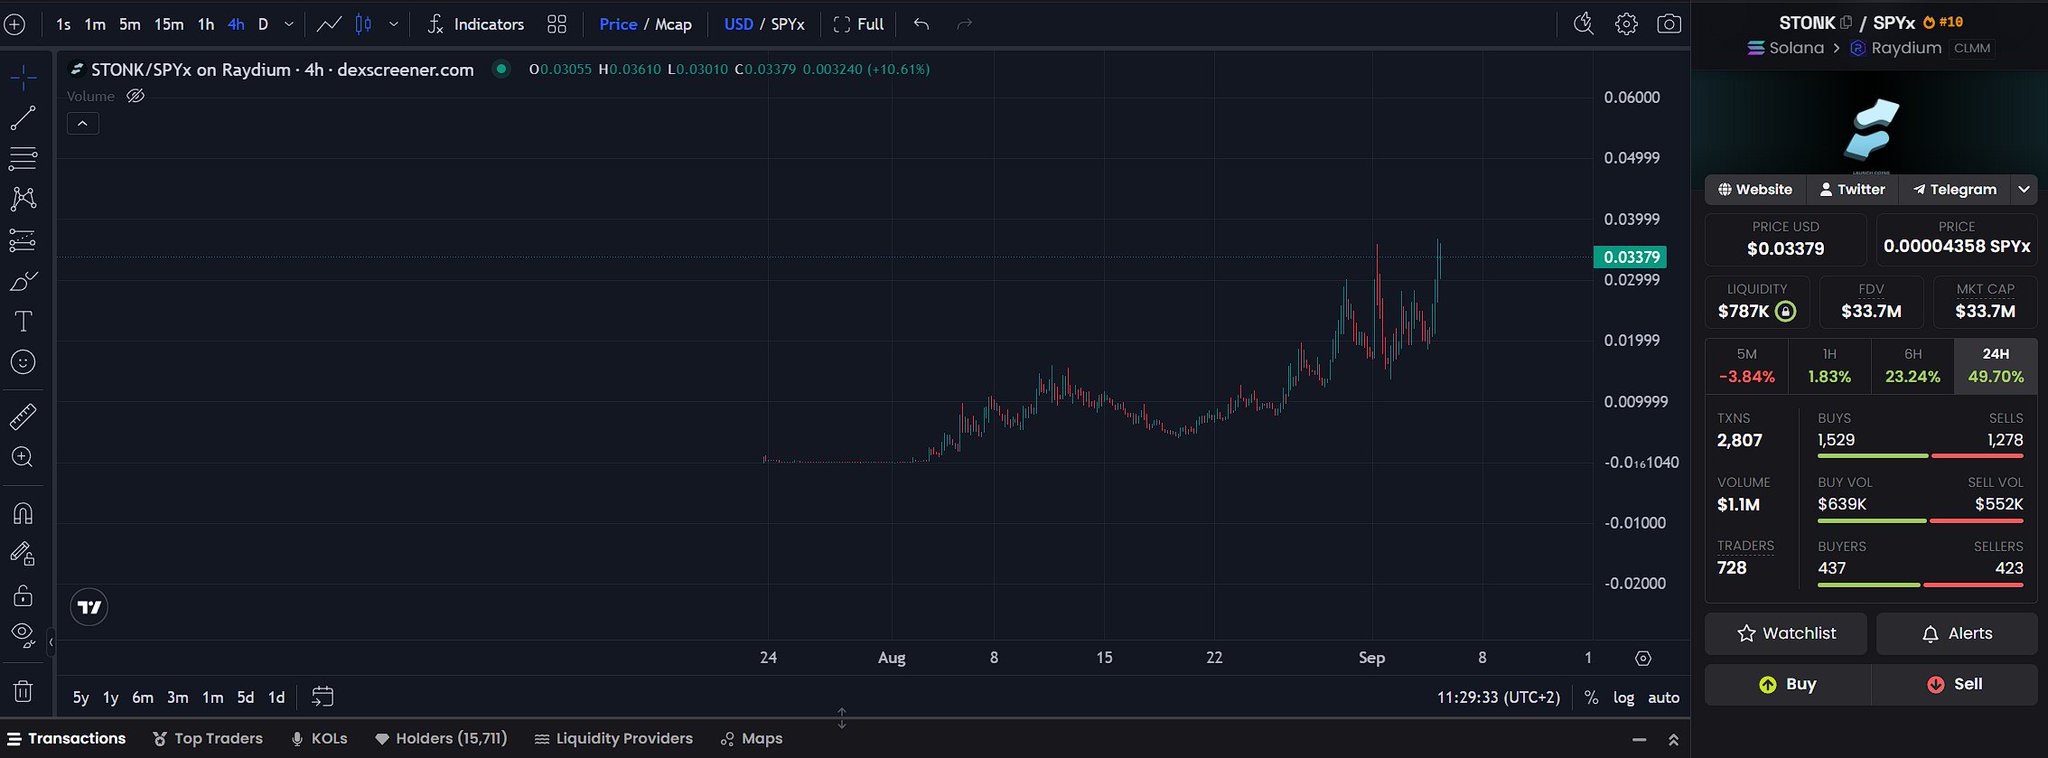Toggle hide all drawings eye

23,633
